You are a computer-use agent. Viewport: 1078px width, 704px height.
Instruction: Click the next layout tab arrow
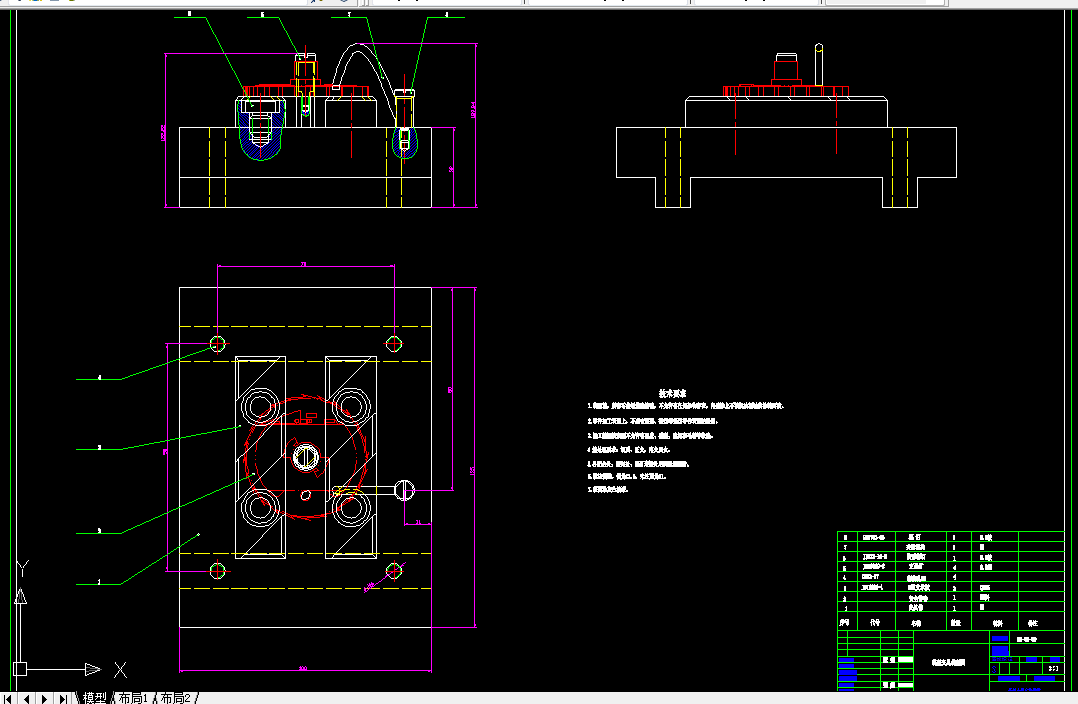(x=45, y=698)
